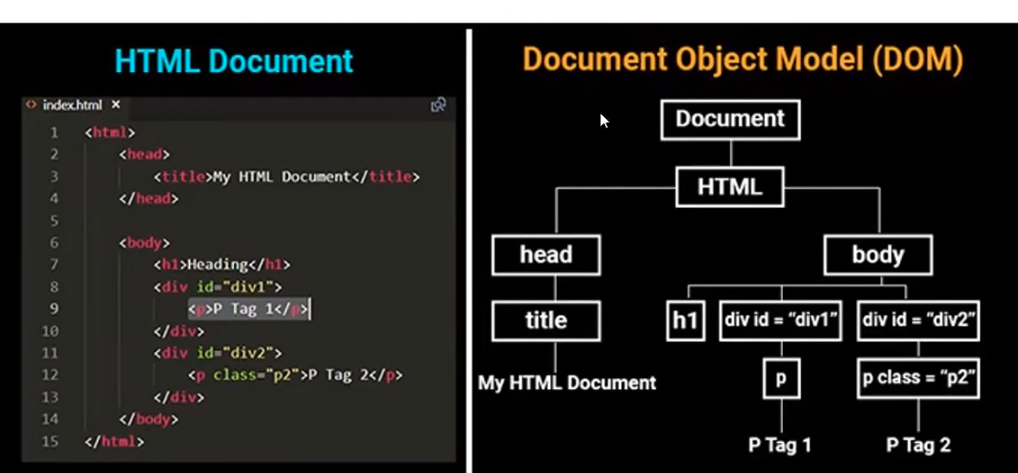
Task: Click the title node in DOM tree
Action: point(546,321)
